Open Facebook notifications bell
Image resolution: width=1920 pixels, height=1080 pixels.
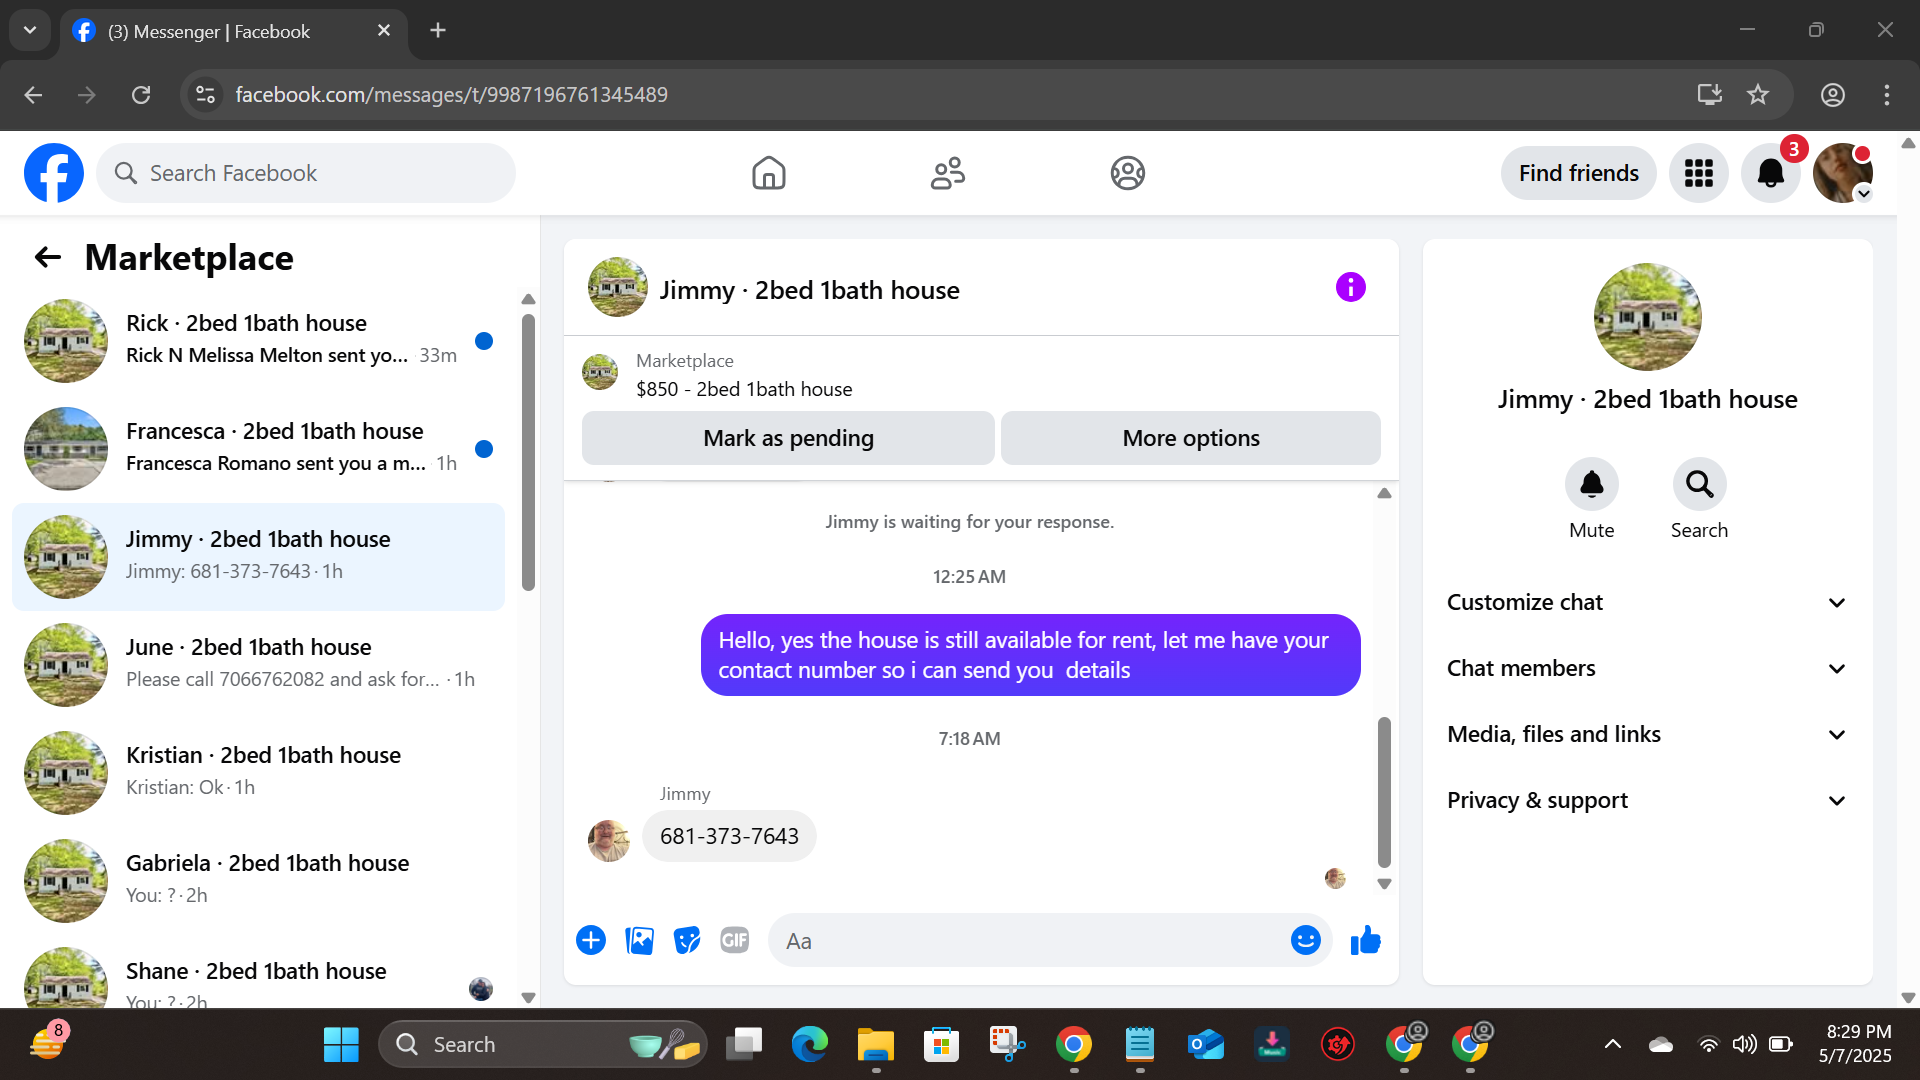(1770, 173)
